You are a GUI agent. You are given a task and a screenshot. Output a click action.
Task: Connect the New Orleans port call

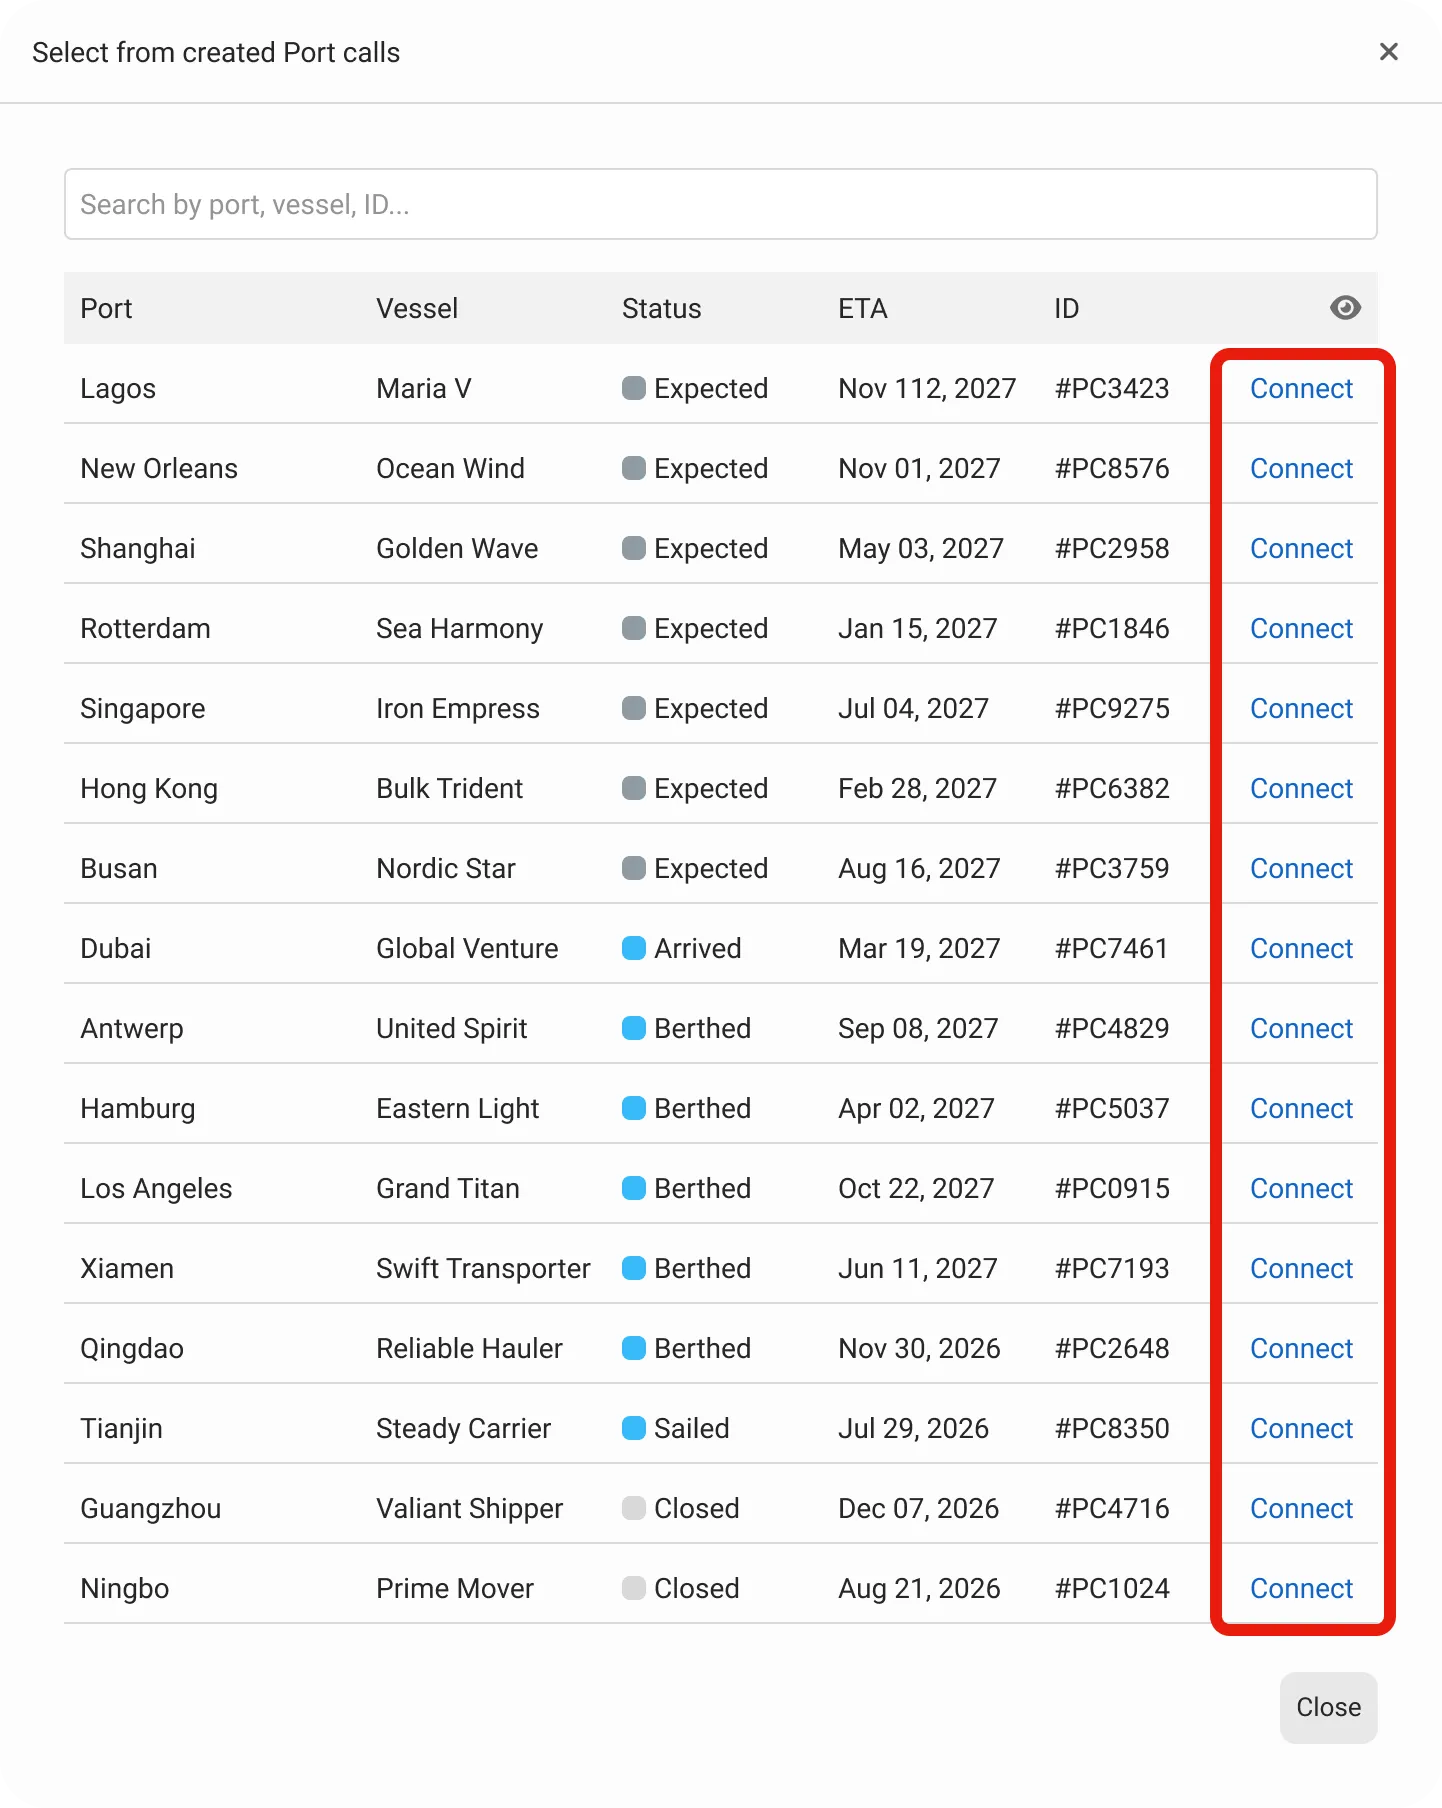tap(1301, 468)
